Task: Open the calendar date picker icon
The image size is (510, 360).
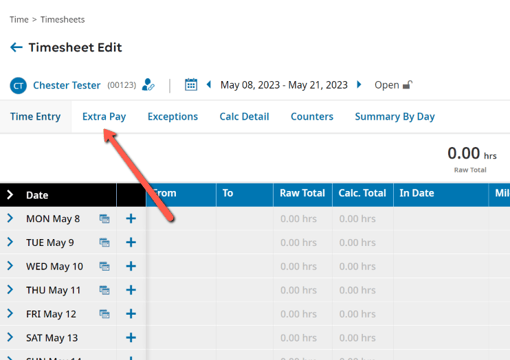Action: coord(191,85)
